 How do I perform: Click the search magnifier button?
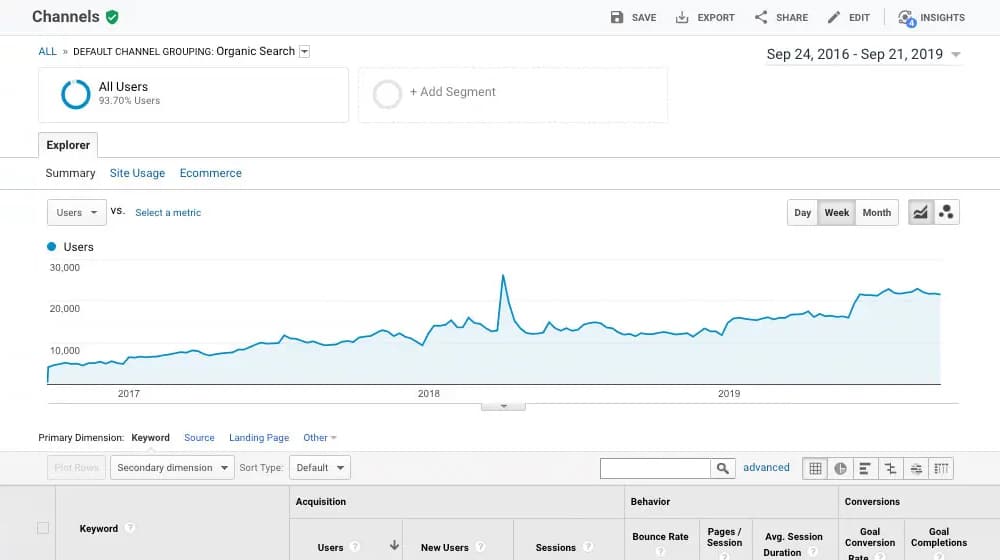pos(722,468)
